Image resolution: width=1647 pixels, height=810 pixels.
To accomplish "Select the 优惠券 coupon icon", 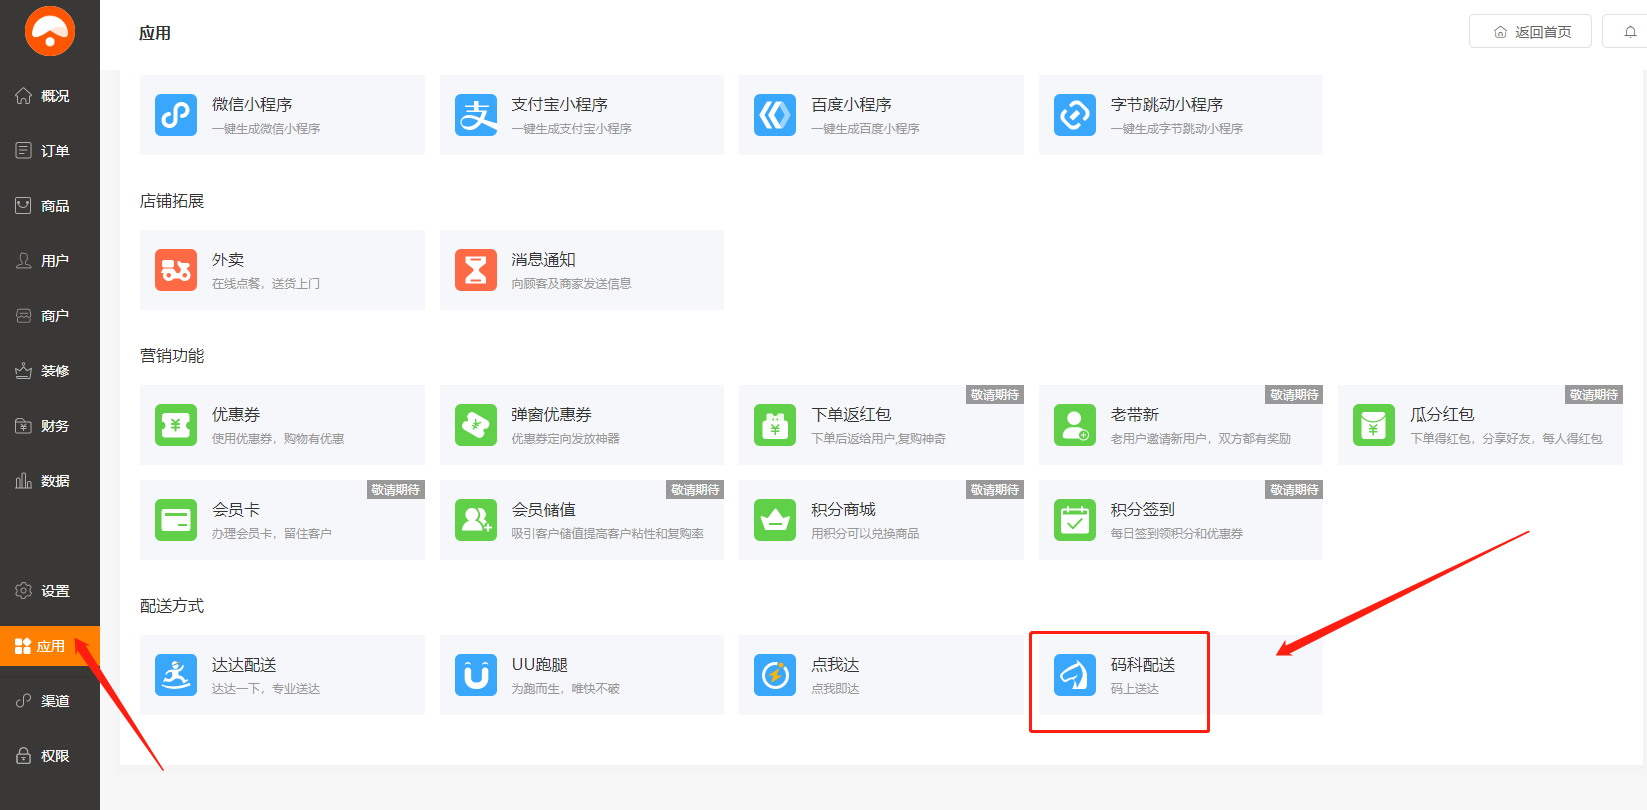I will (x=176, y=425).
